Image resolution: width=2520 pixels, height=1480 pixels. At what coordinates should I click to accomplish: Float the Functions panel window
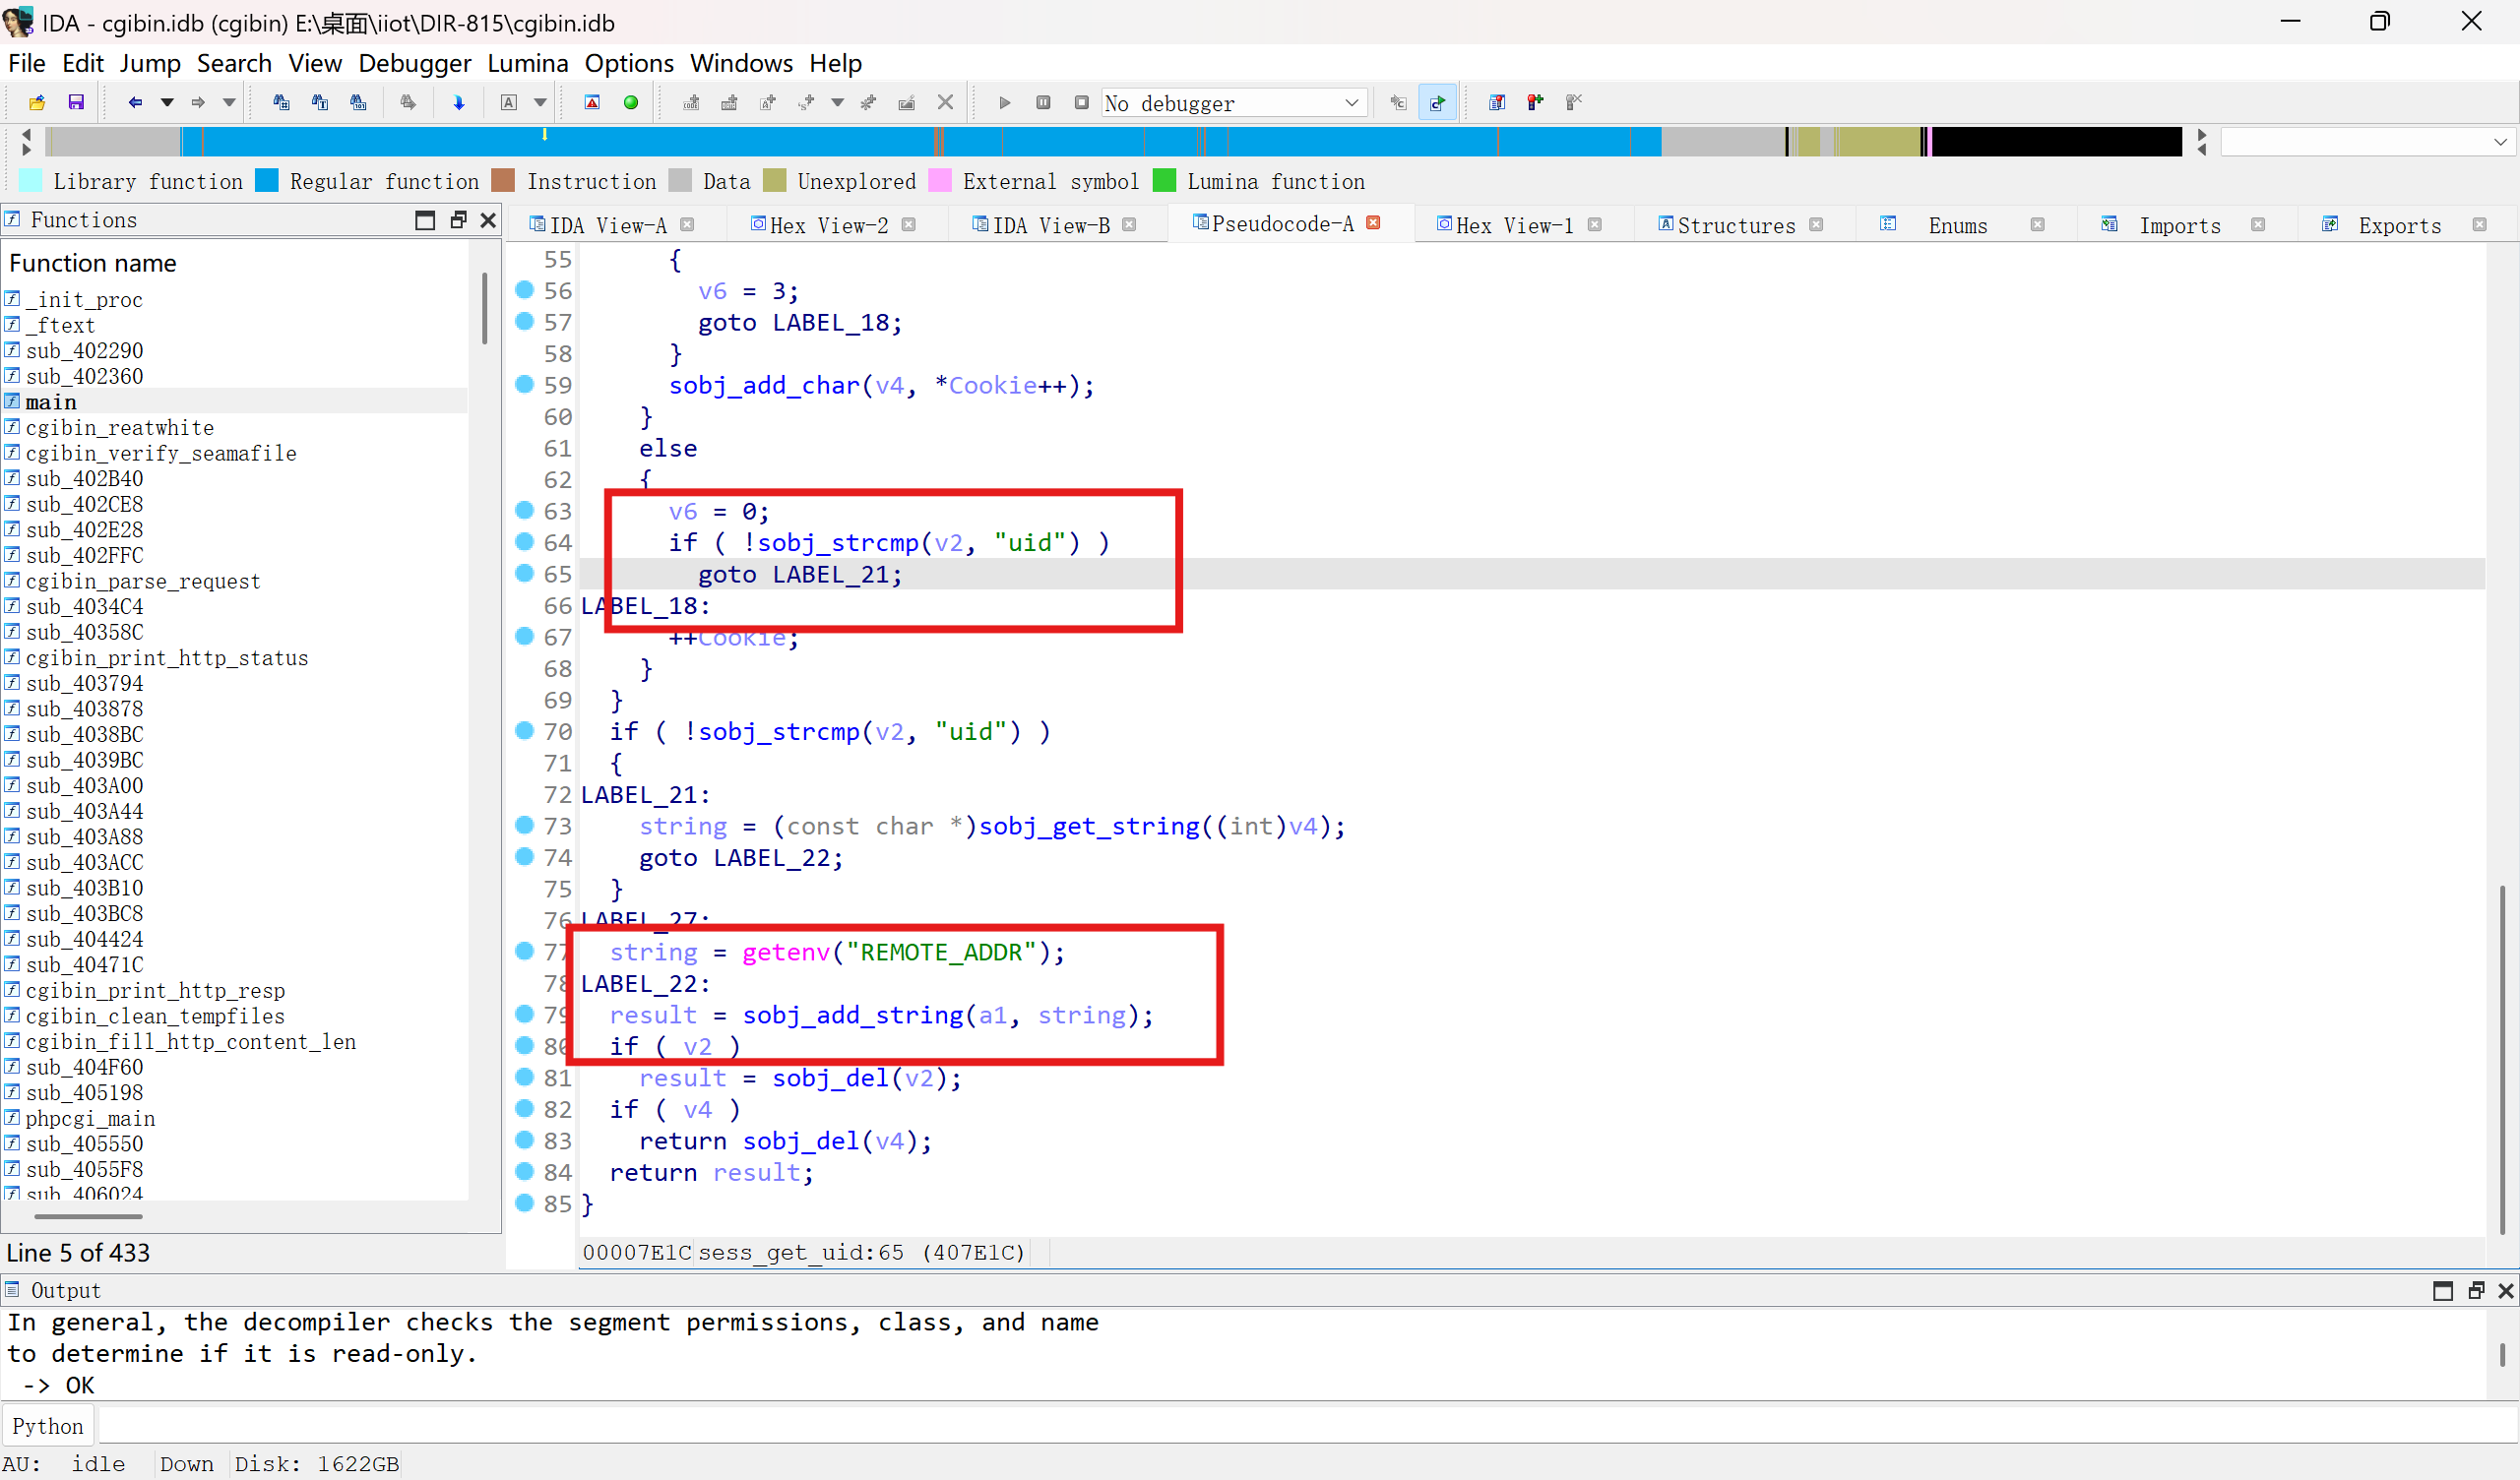pos(458,220)
